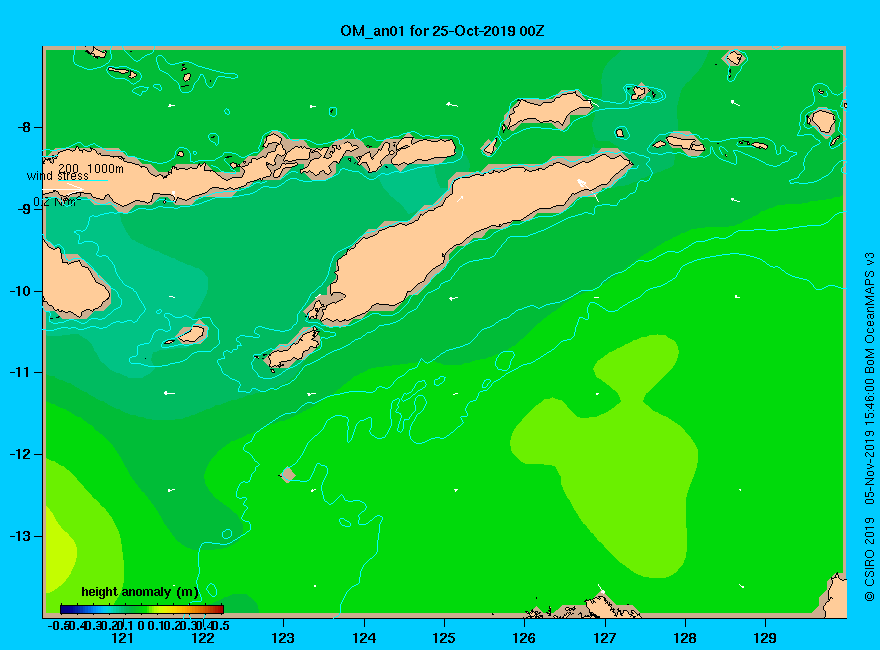This screenshot has width=880, height=650.
Task: Select latitude label -9 on y-axis
Action: coord(24,209)
